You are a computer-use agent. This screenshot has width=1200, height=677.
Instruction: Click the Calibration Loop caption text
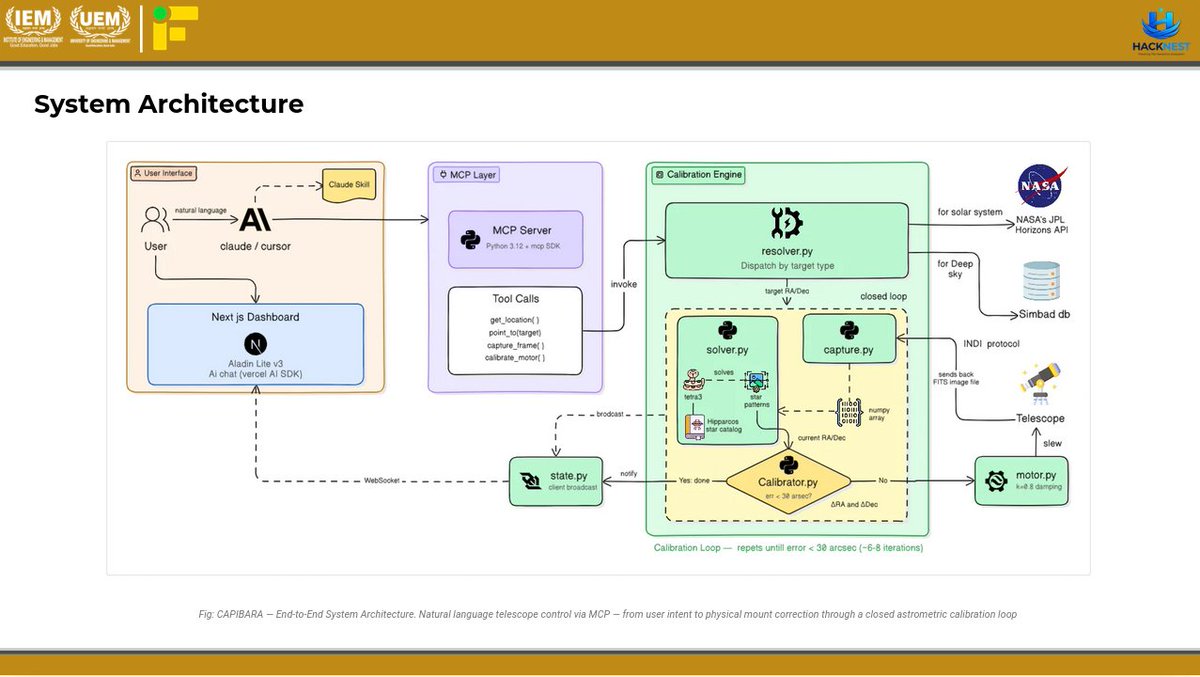(788, 548)
